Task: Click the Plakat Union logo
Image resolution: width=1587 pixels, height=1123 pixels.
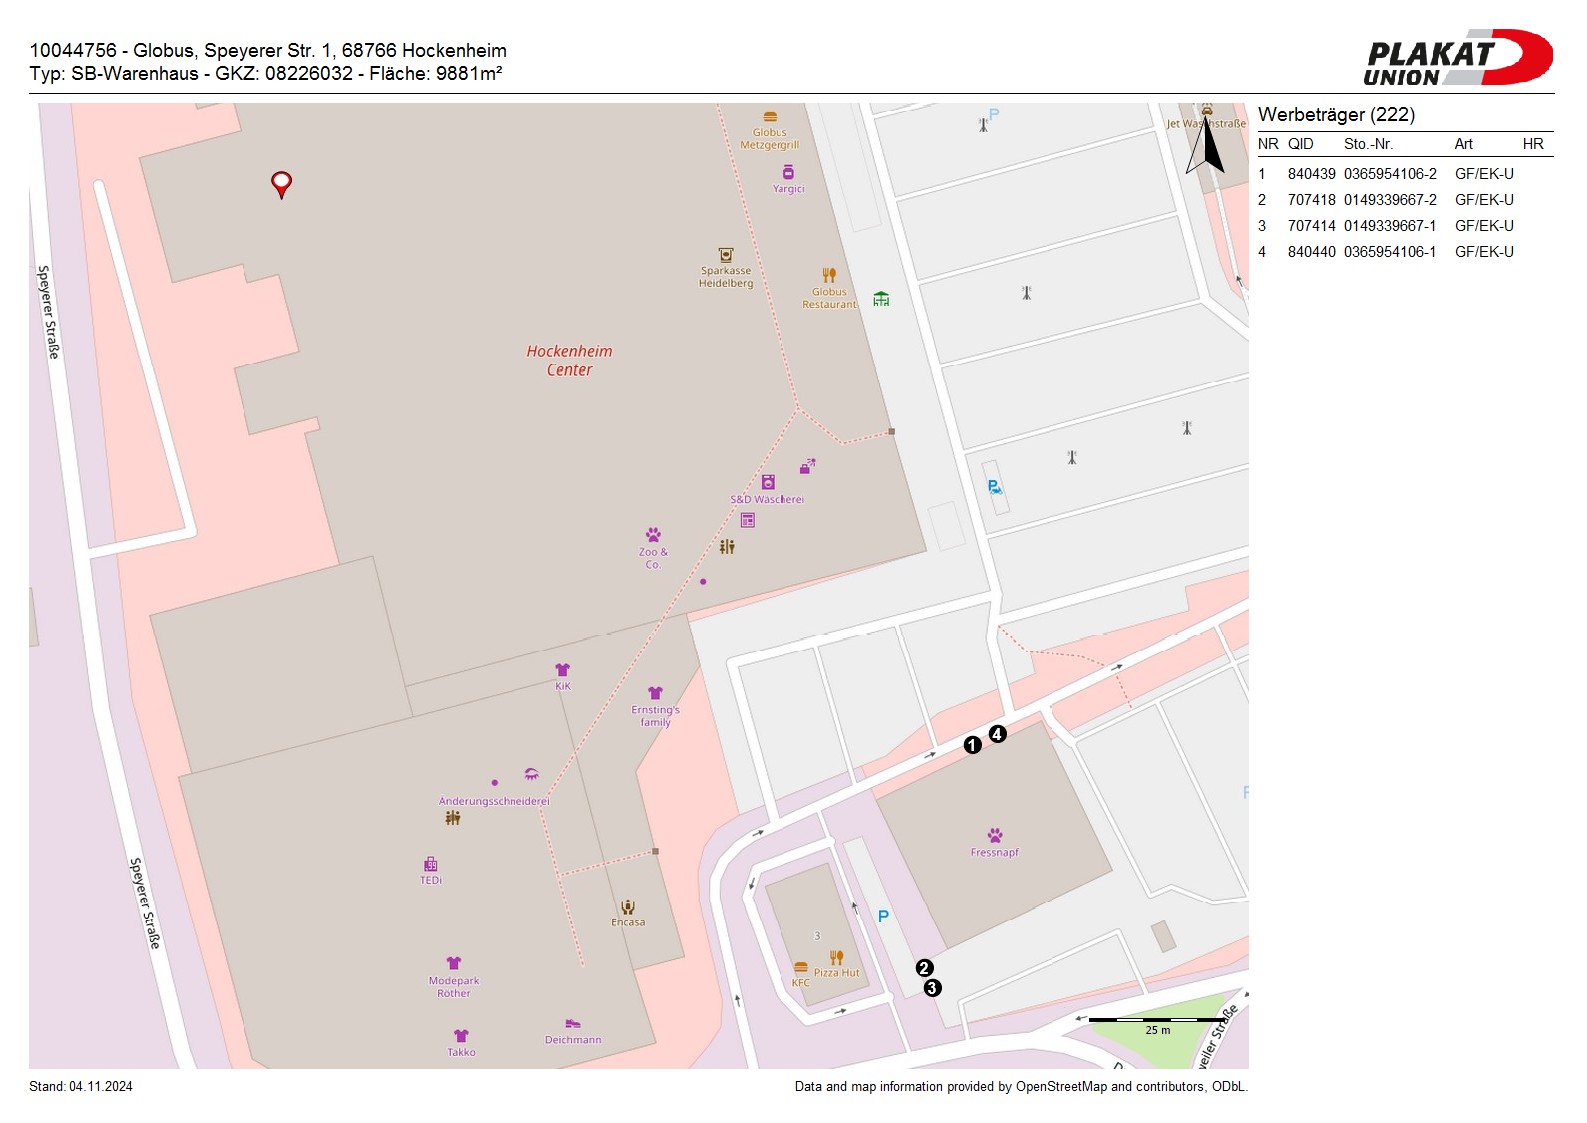Action: click(1458, 58)
